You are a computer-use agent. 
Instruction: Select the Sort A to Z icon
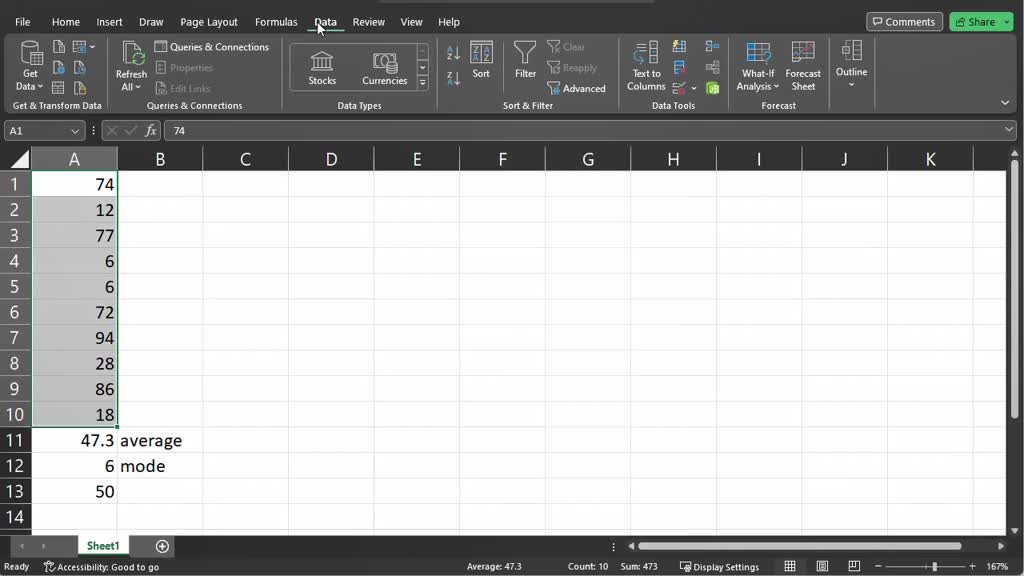452,51
